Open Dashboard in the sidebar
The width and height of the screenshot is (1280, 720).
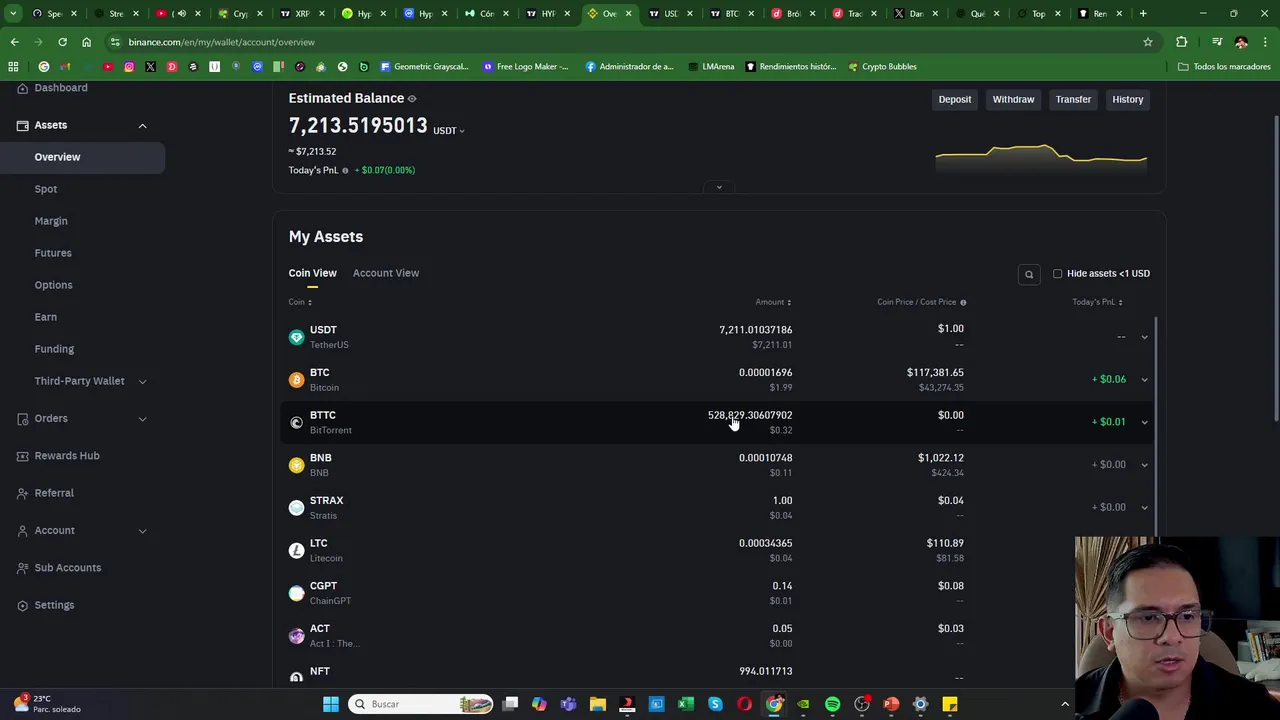(61, 88)
